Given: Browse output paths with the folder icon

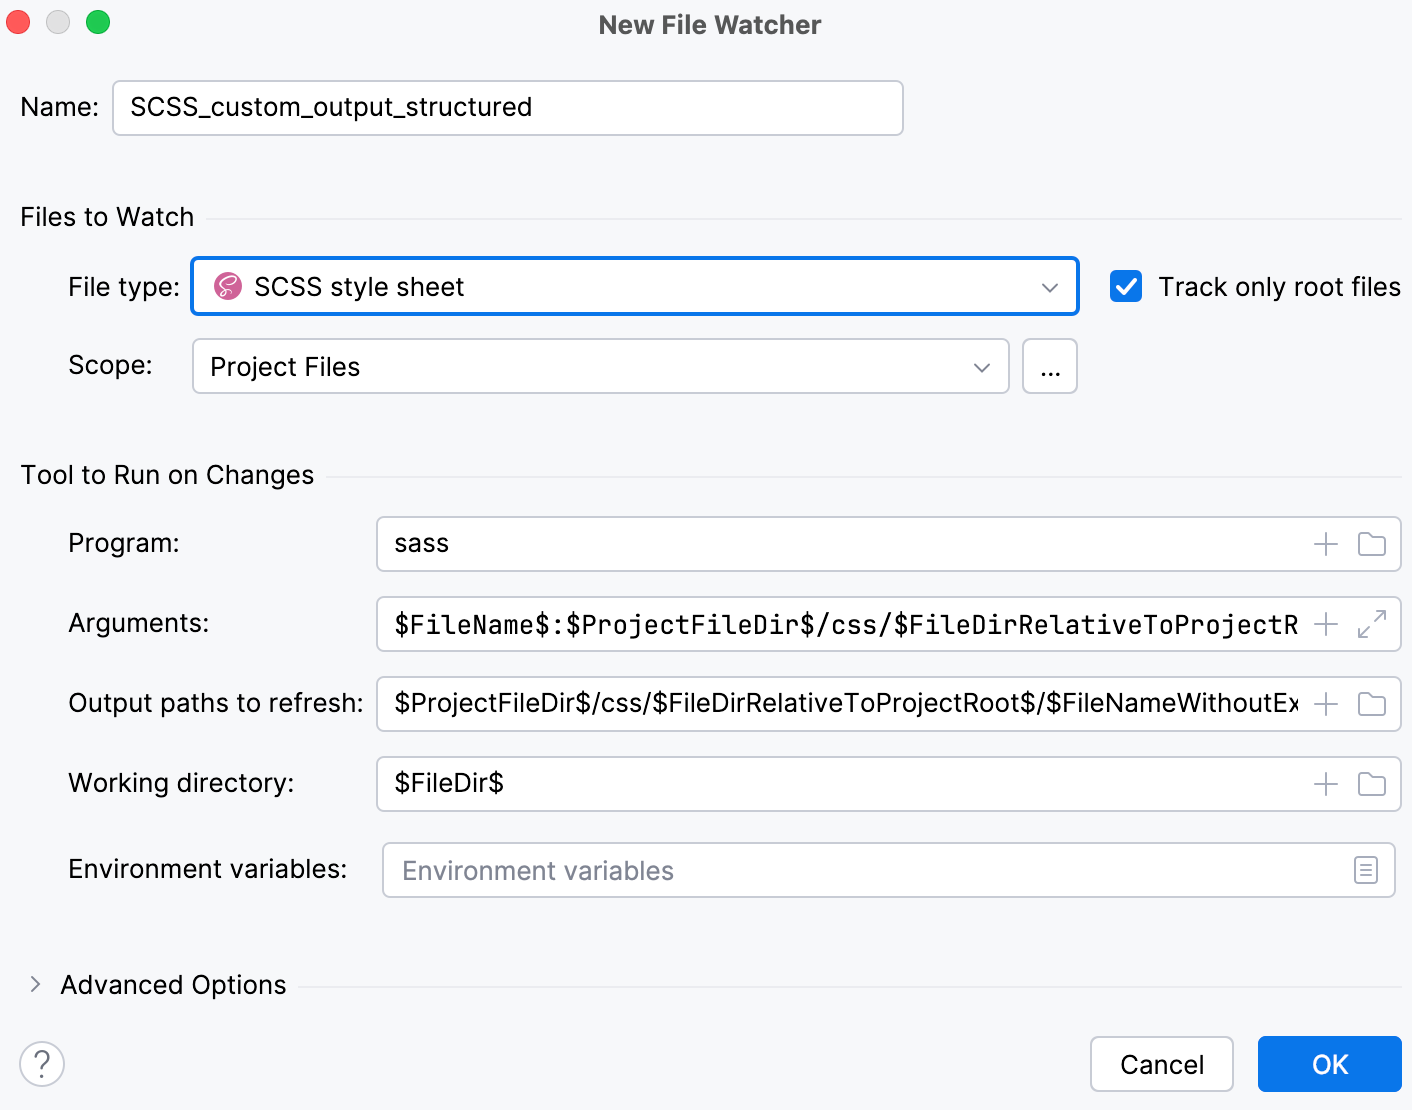Looking at the screenshot, I should coord(1371,704).
